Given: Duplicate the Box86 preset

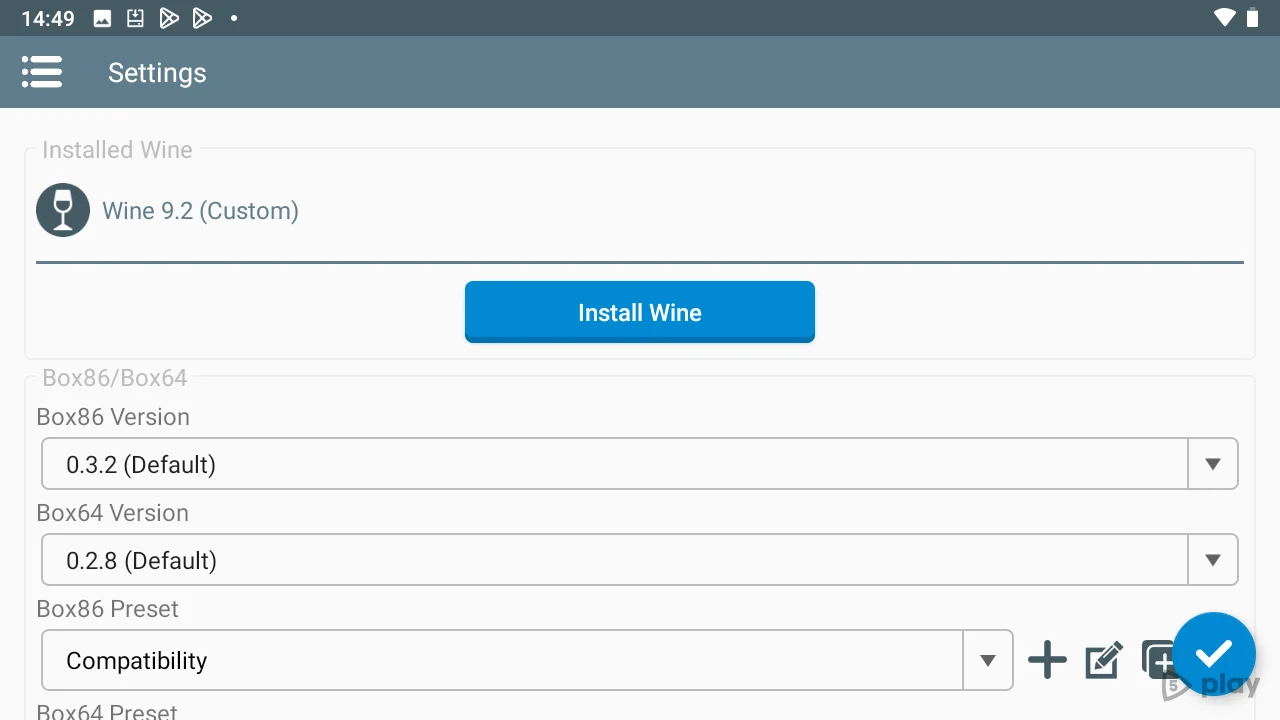Looking at the screenshot, I should (1155, 659).
